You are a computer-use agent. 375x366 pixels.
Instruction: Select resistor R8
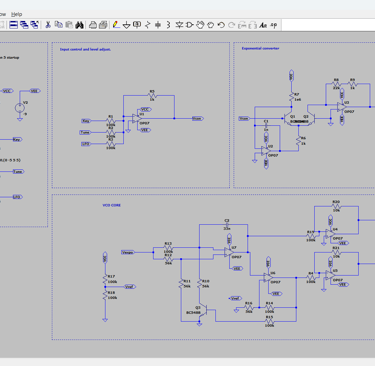pyautogui.click(x=336, y=84)
